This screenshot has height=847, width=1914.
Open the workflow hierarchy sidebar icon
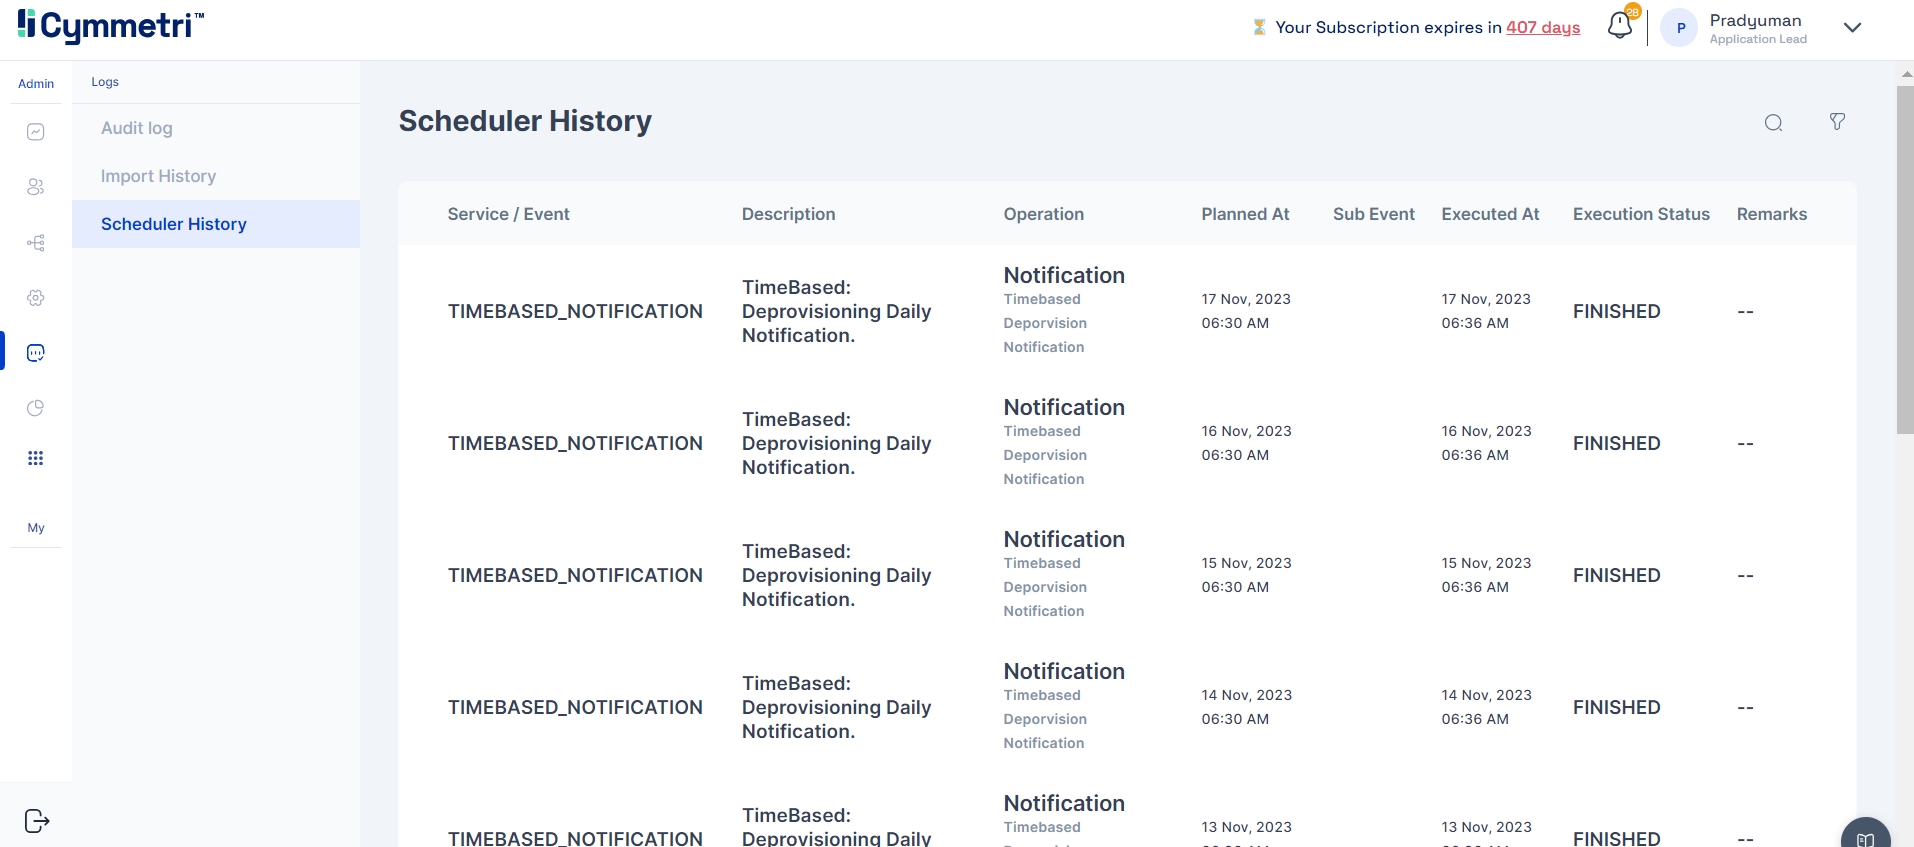(x=36, y=243)
